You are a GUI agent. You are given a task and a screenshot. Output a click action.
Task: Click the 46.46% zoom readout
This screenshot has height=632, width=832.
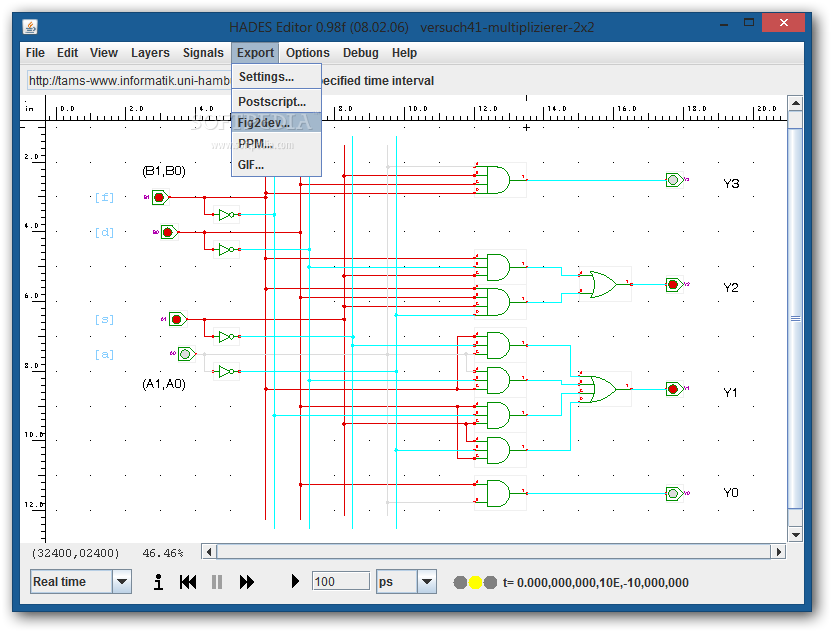[x=163, y=553]
